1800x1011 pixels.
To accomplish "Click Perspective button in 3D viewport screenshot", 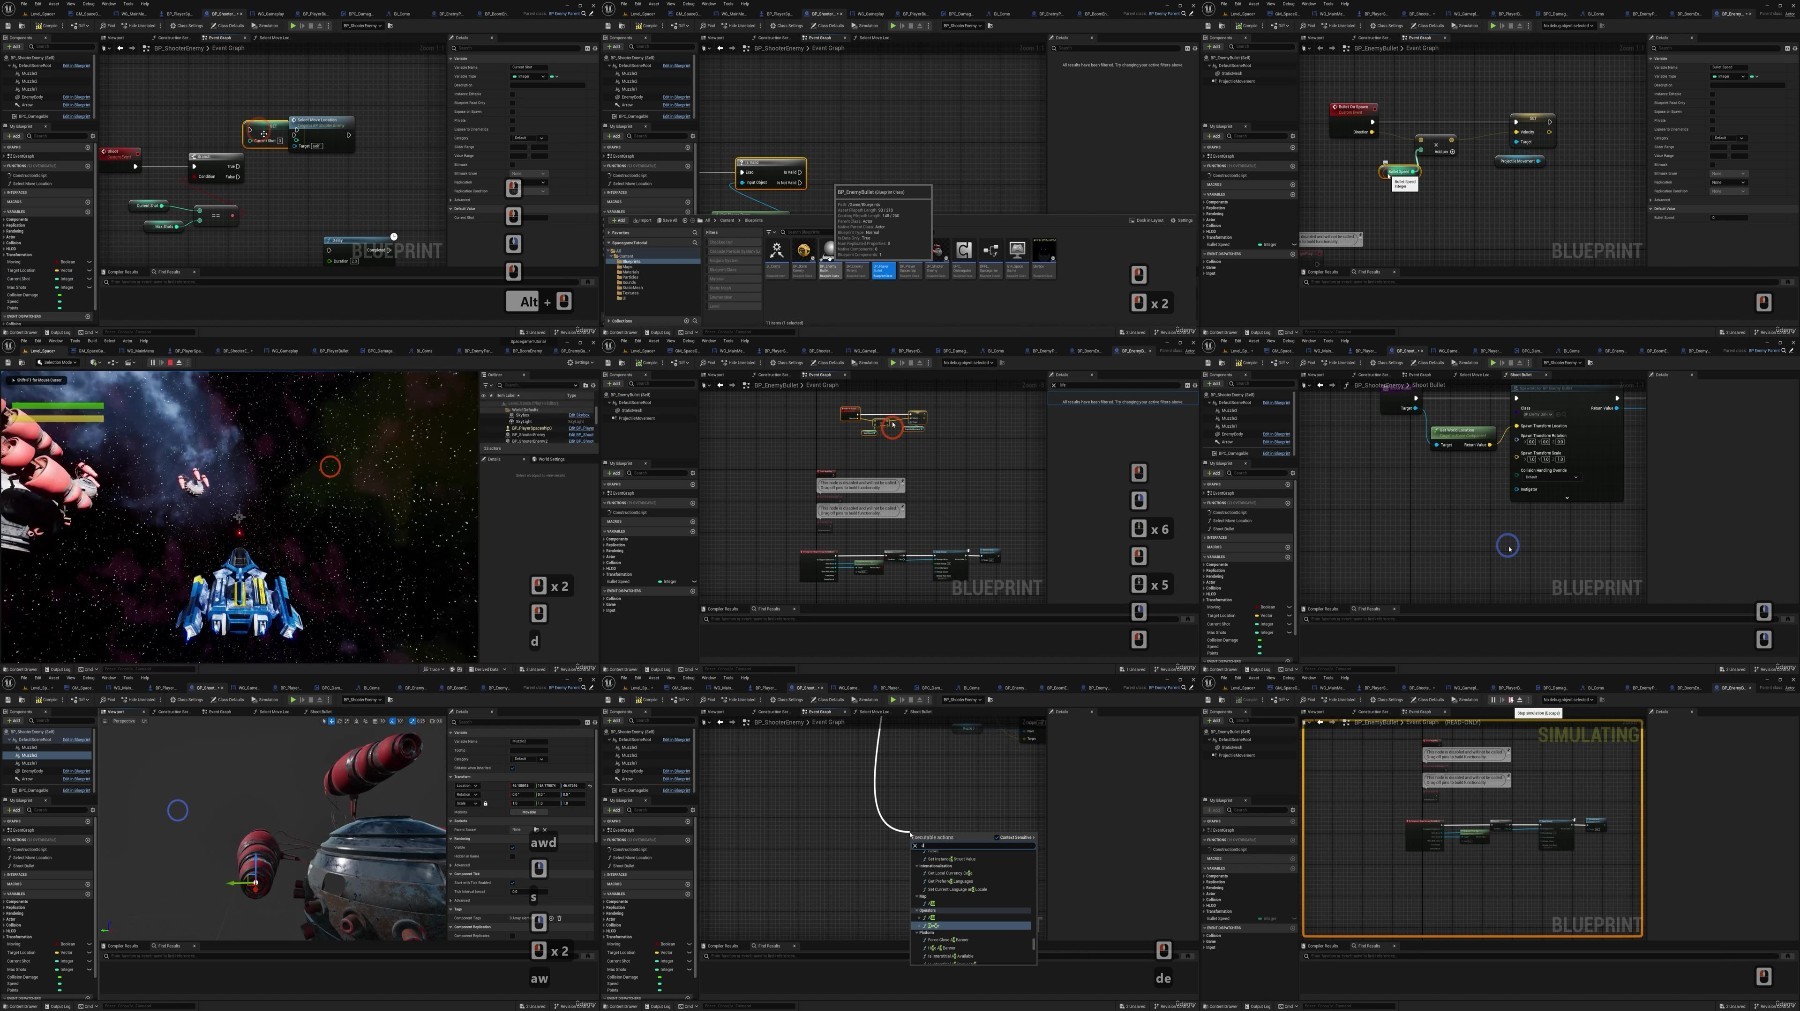I will pos(124,721).
